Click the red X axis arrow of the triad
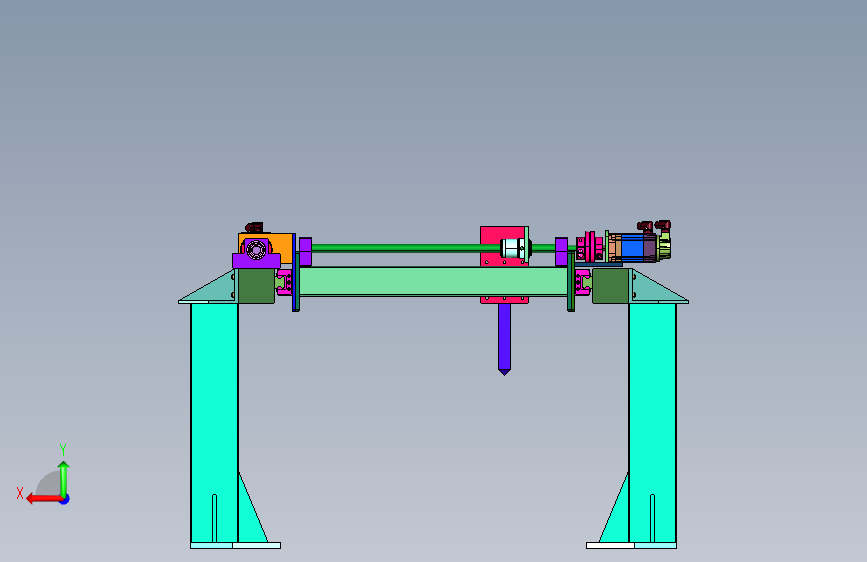The height and width of the screenshot is (562, 867). [44, 499]
